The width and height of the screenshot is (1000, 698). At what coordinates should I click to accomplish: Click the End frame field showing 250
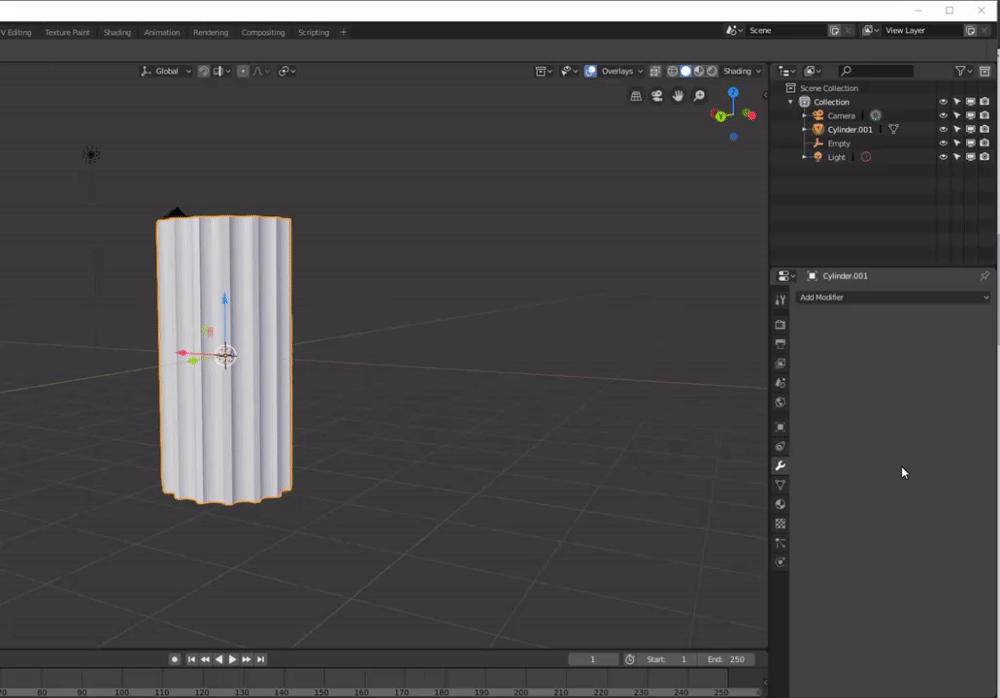click(x=728, y=659)
